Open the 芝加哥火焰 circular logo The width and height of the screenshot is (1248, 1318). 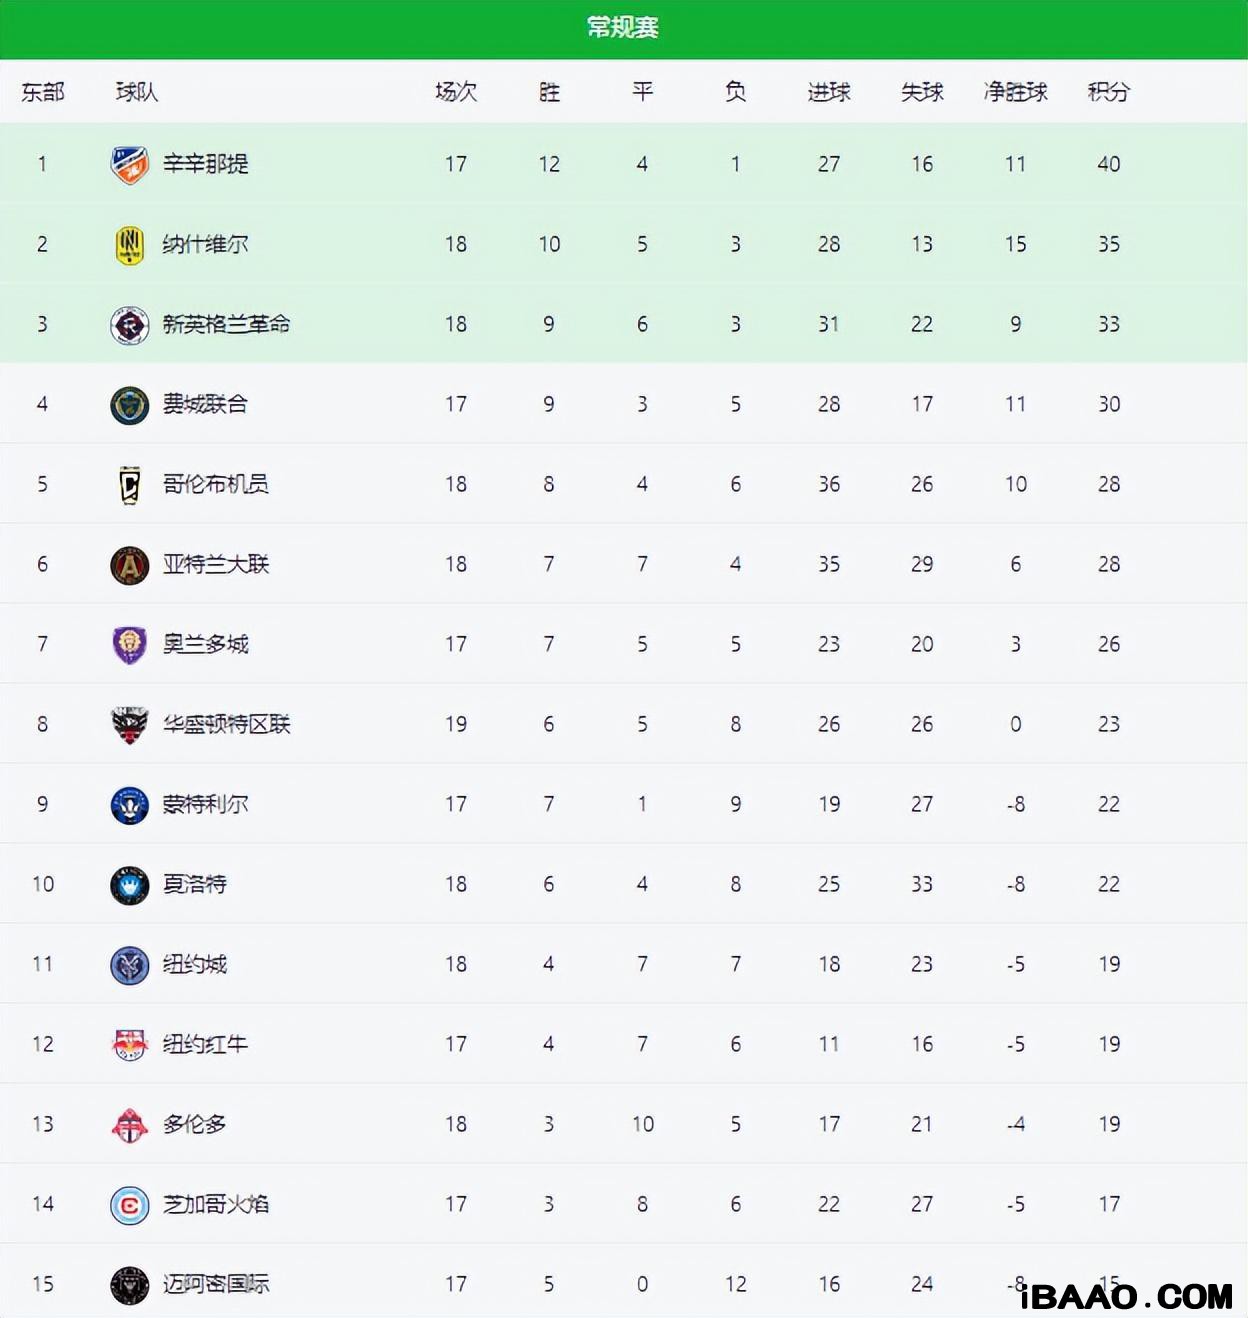click(x=129, y=1204)
